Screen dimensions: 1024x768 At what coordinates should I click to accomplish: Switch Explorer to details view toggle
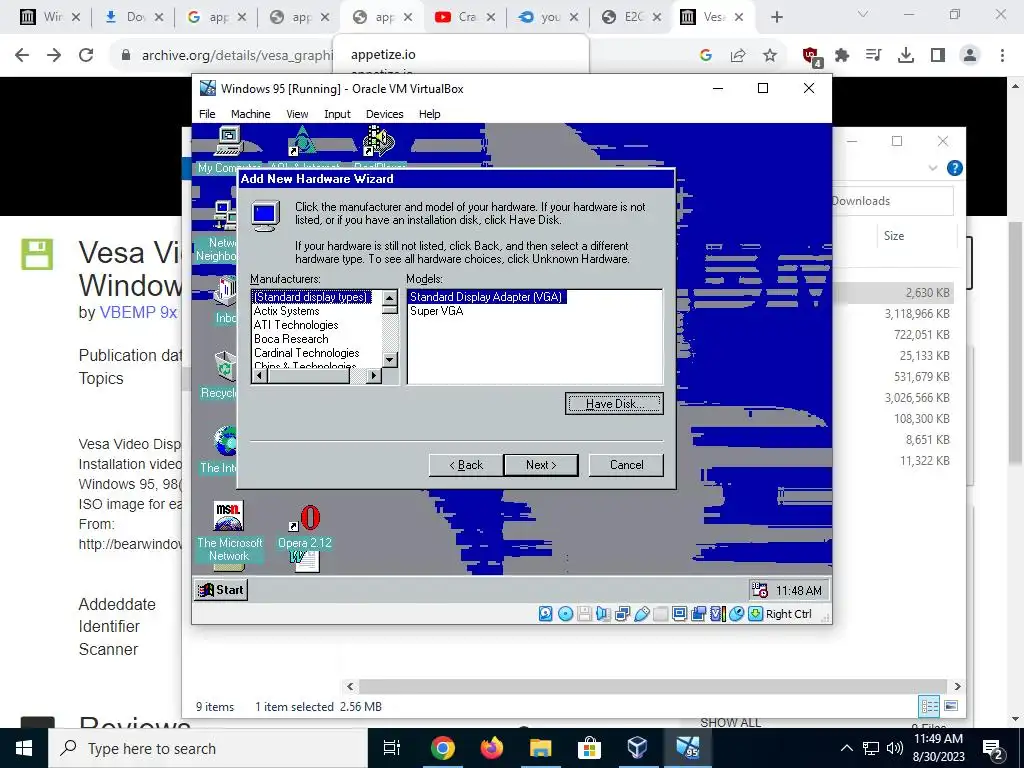pos(929,706)
